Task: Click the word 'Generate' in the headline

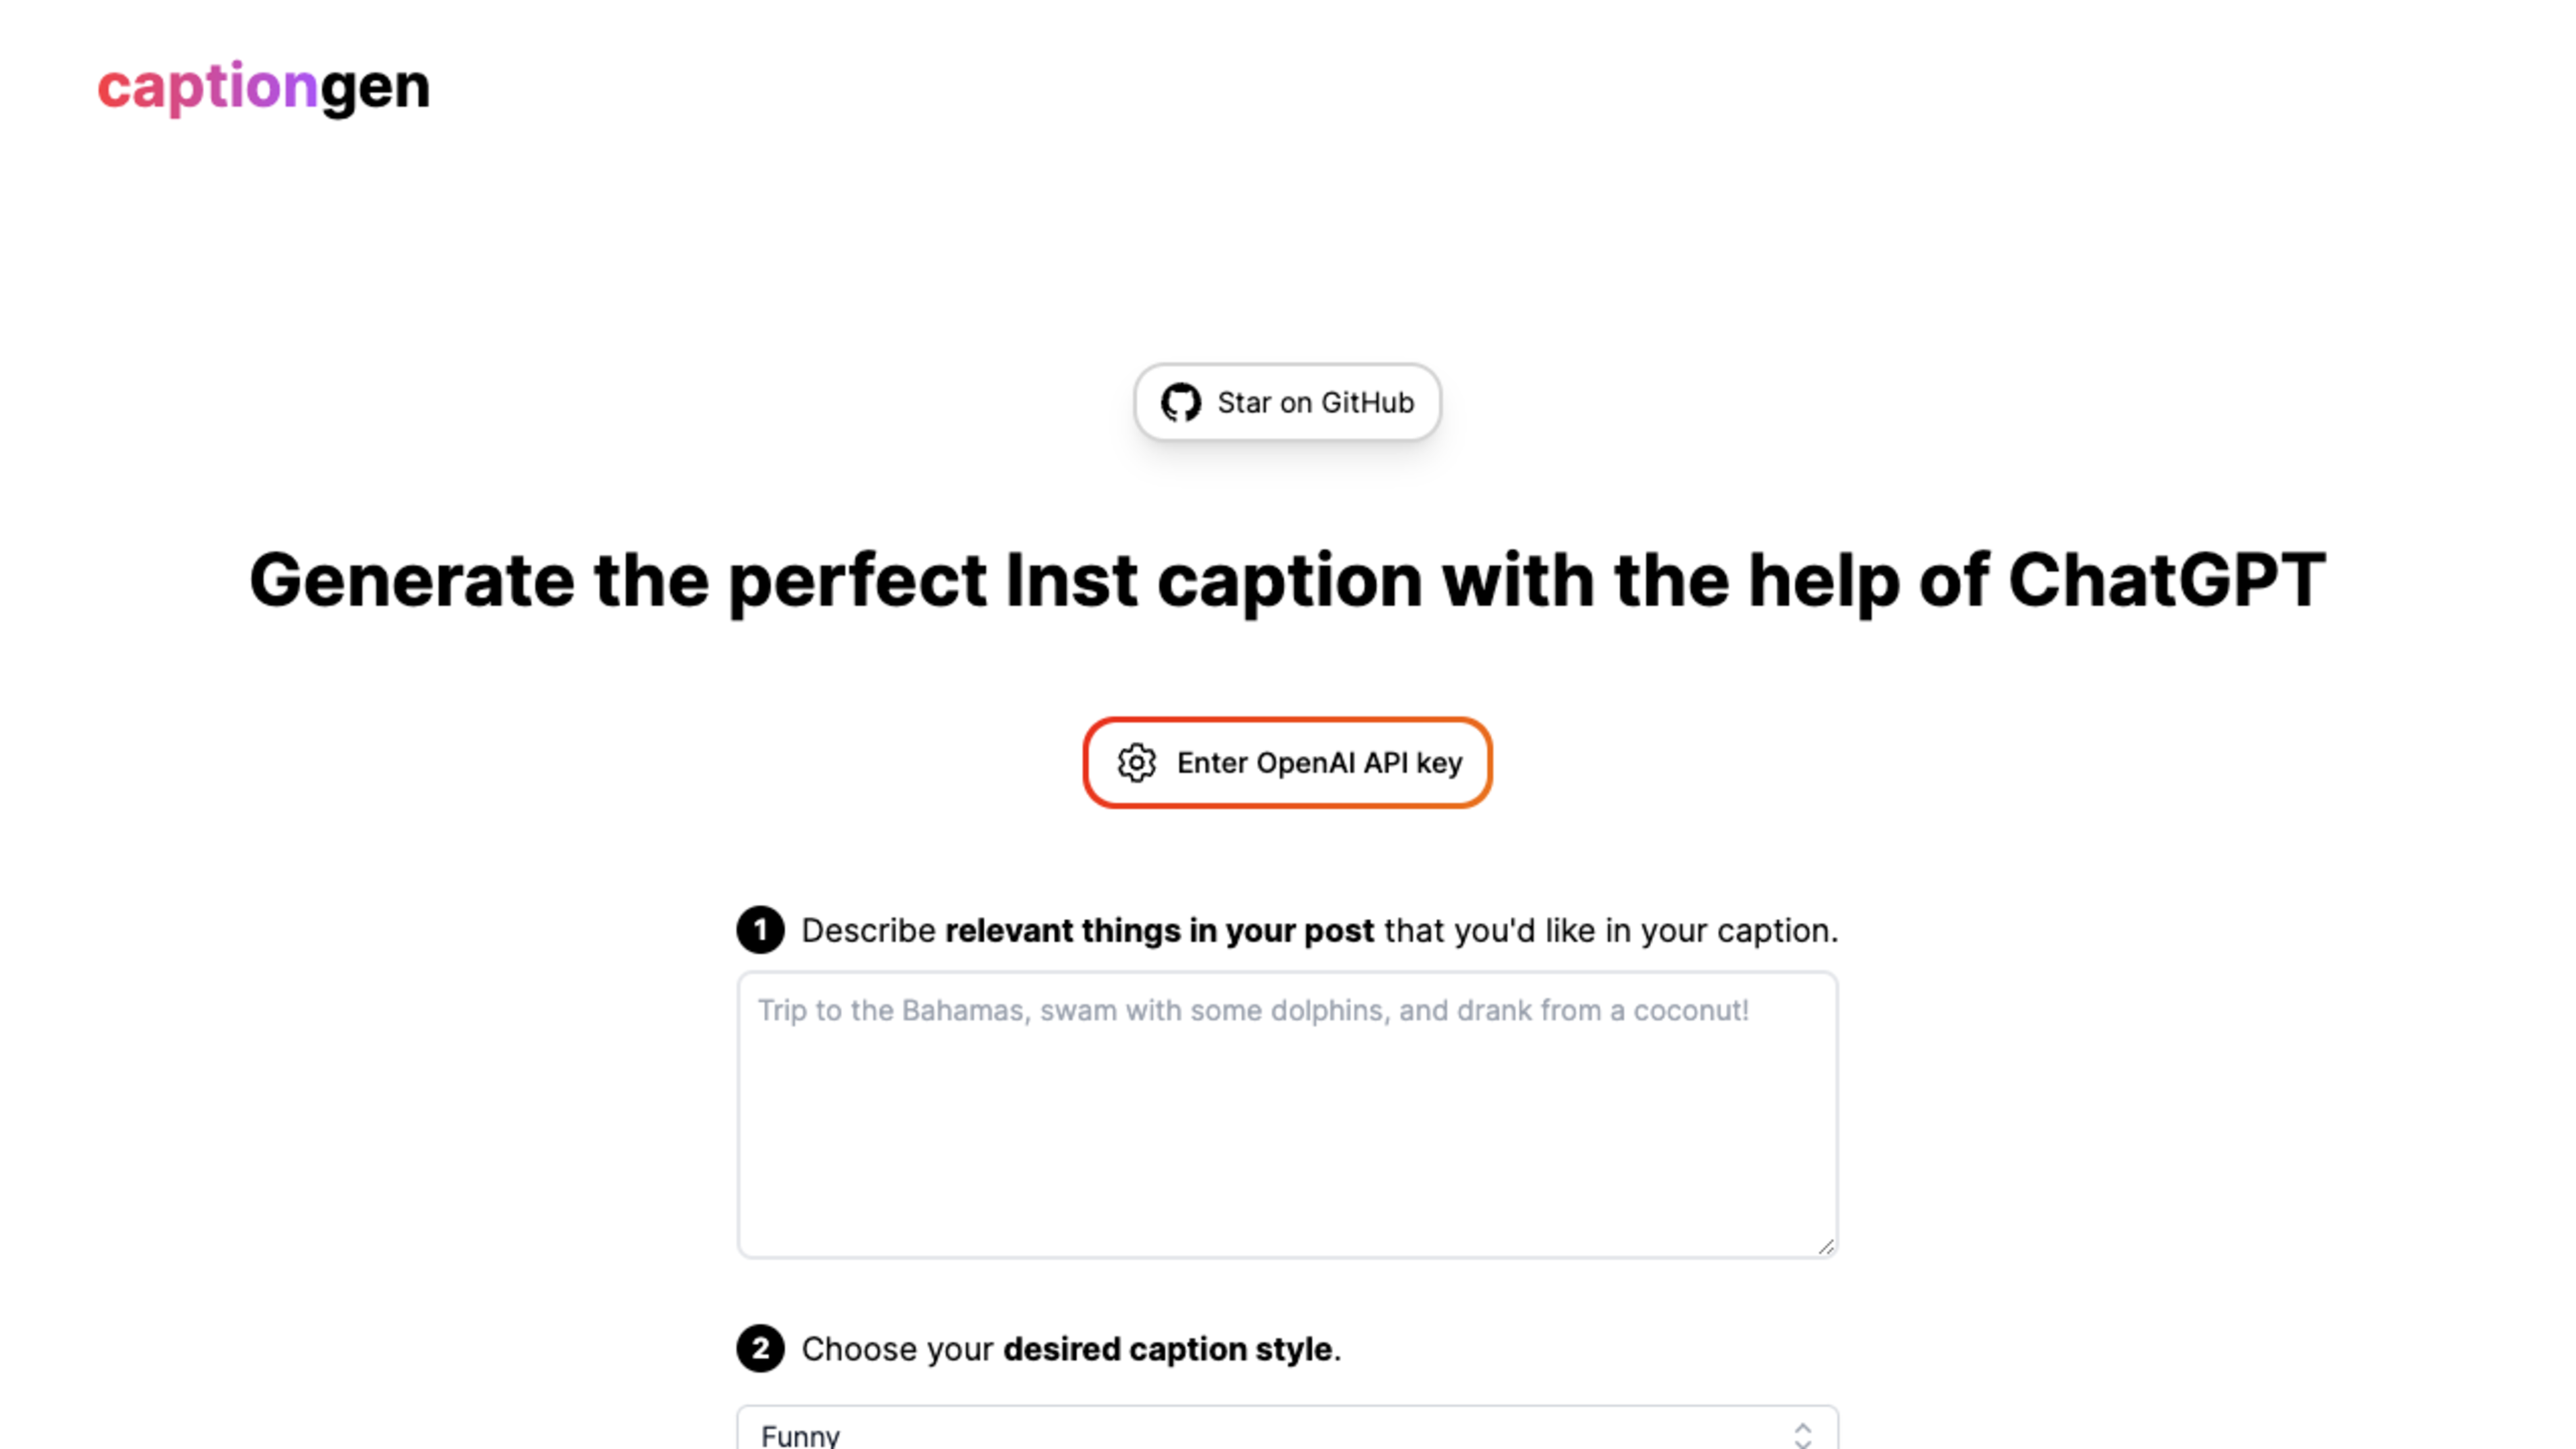Action: pyautogui.click(x=412, y=581)
